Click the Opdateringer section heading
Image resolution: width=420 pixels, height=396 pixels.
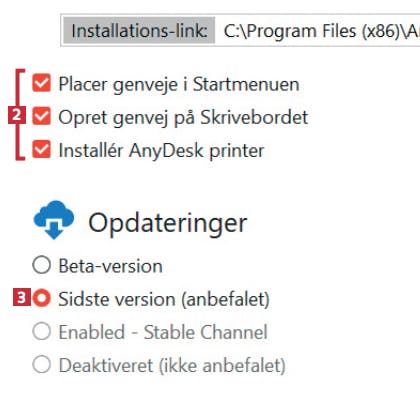pos(168,223)
